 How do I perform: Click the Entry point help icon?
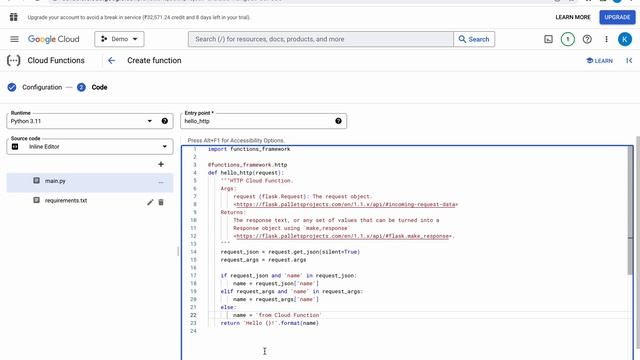tap(338, 121)
